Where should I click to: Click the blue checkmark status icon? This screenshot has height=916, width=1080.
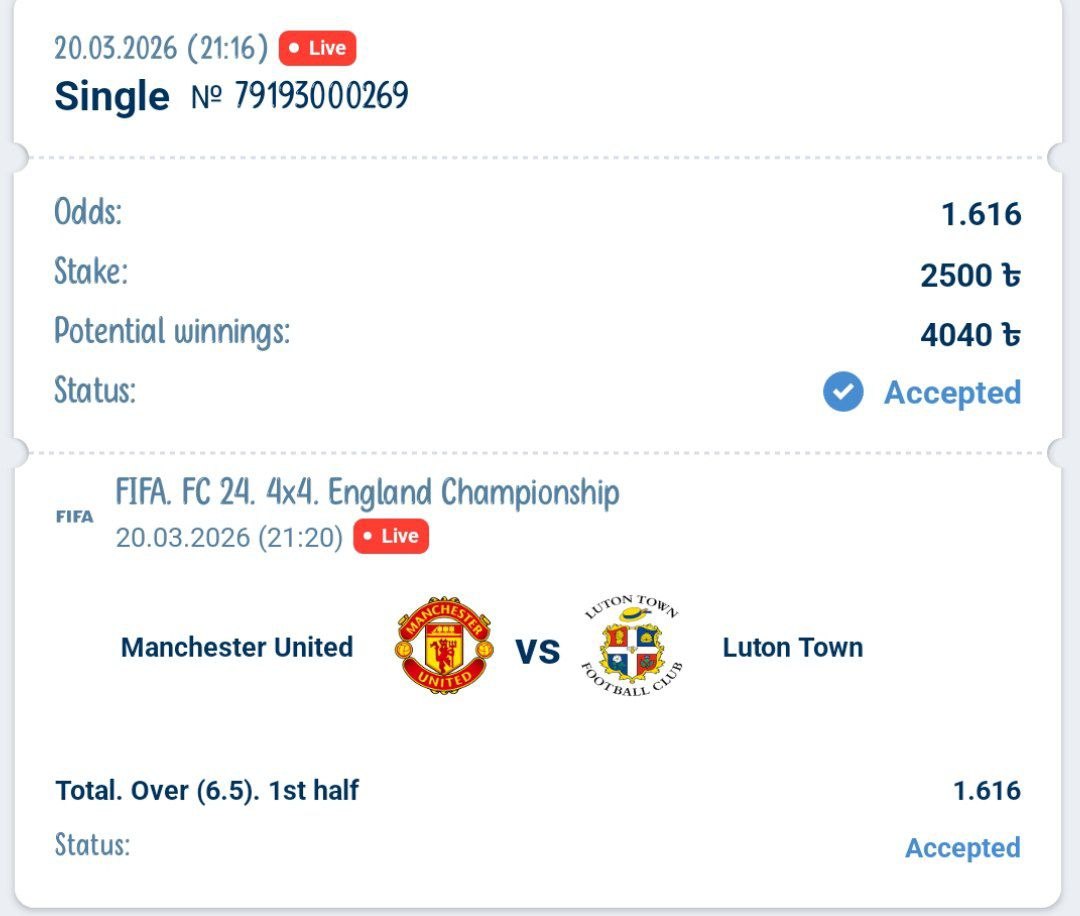[x=843, y=392]
